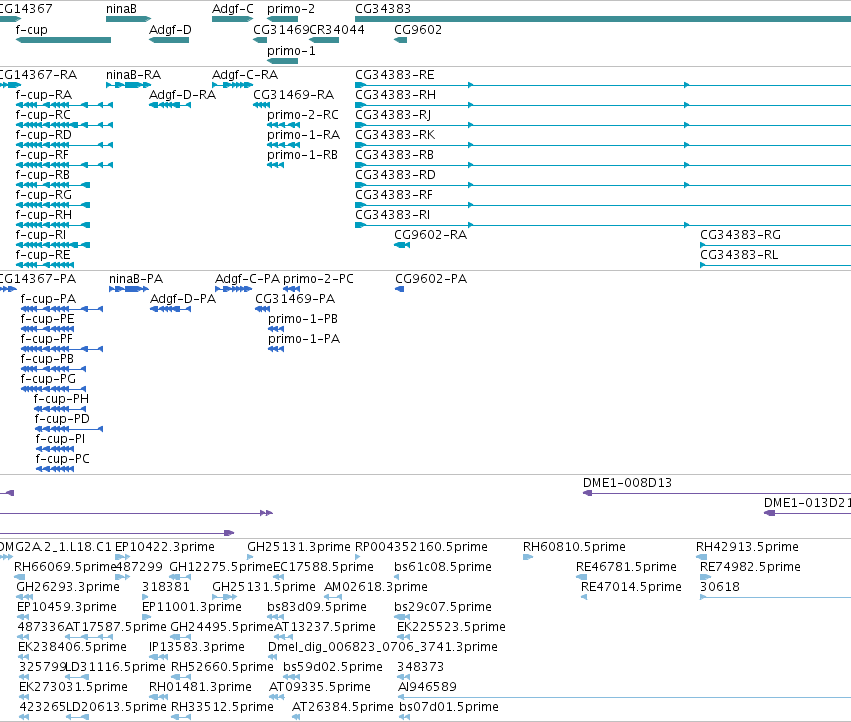Click the Adgf-C gene label
851x722 pixels.
[x=233, y=9]
